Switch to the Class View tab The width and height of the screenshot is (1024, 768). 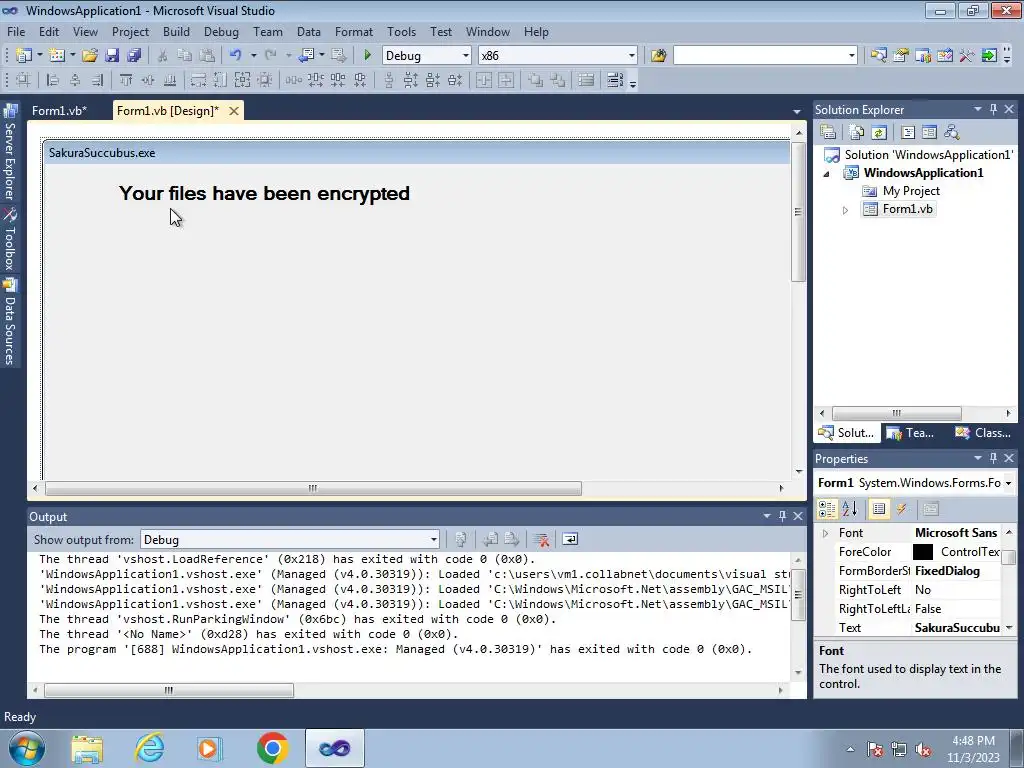pos(983,432)
